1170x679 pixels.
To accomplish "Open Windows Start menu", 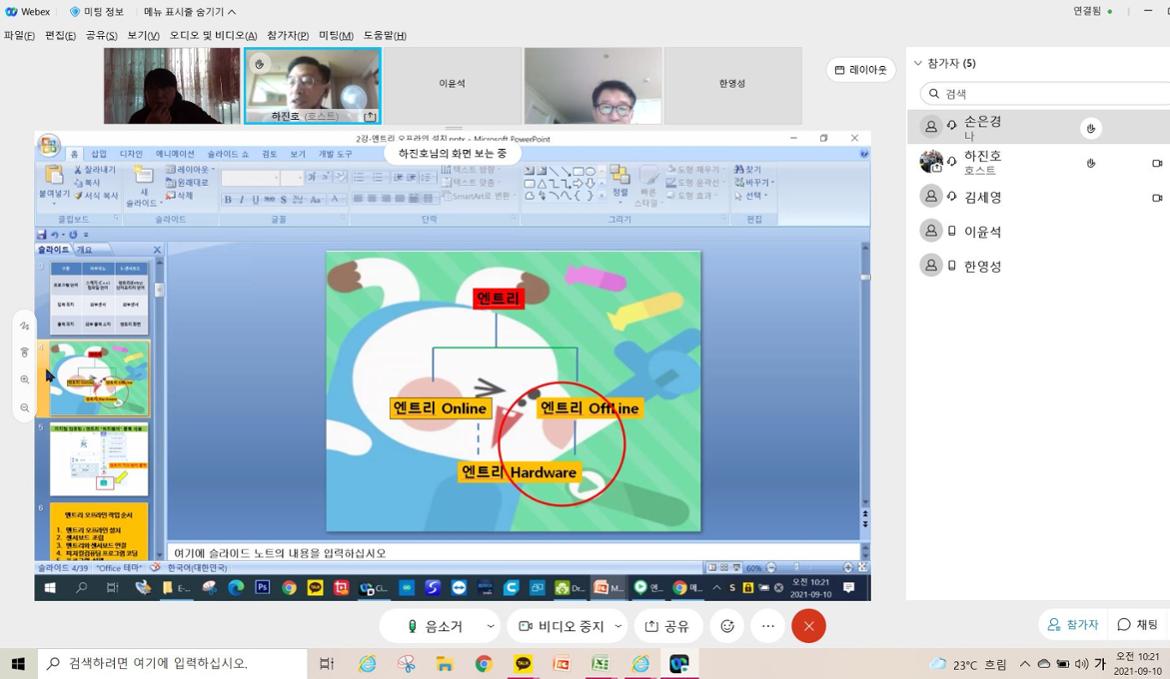I will [x=18, y=663].
